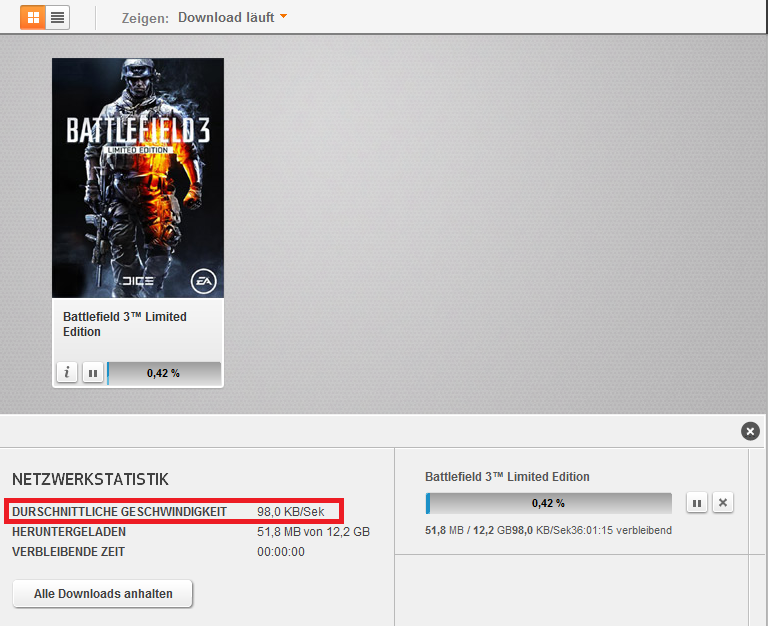Click the "NETZWERKSTATISTIK" heading

(x=91, y=479)
